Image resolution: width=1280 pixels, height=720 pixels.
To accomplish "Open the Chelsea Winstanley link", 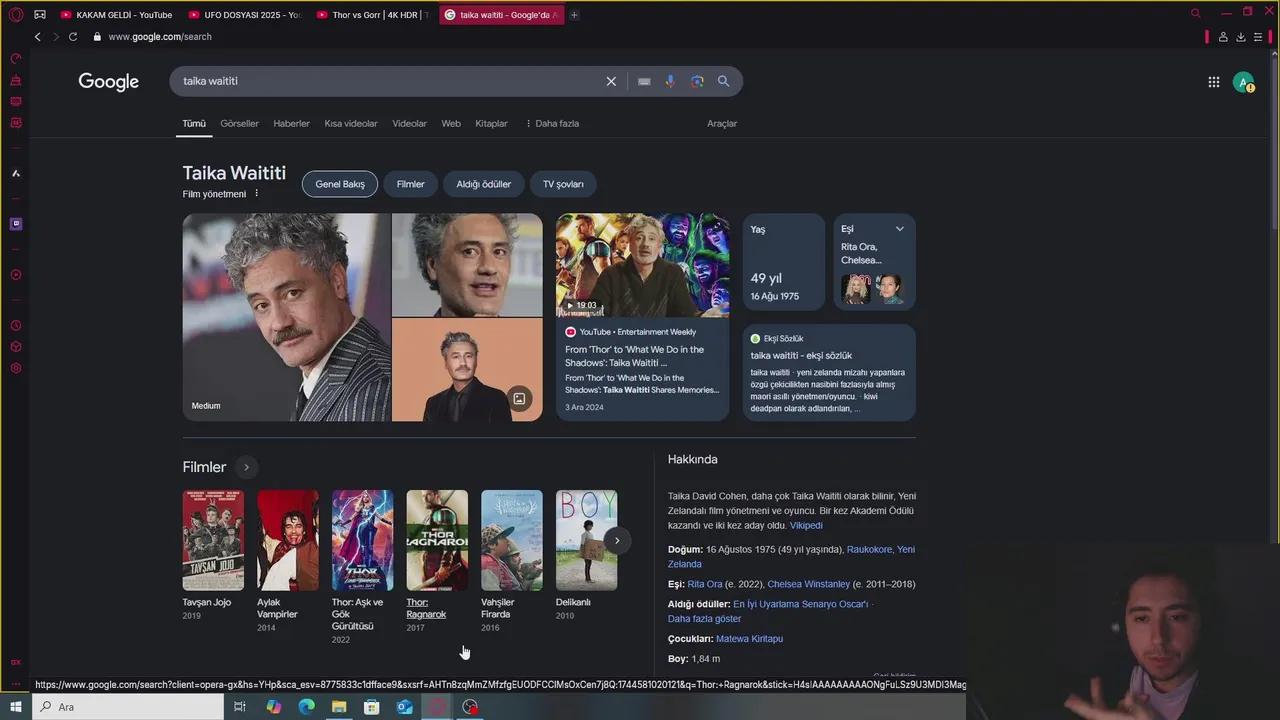I will coord(808,584).
